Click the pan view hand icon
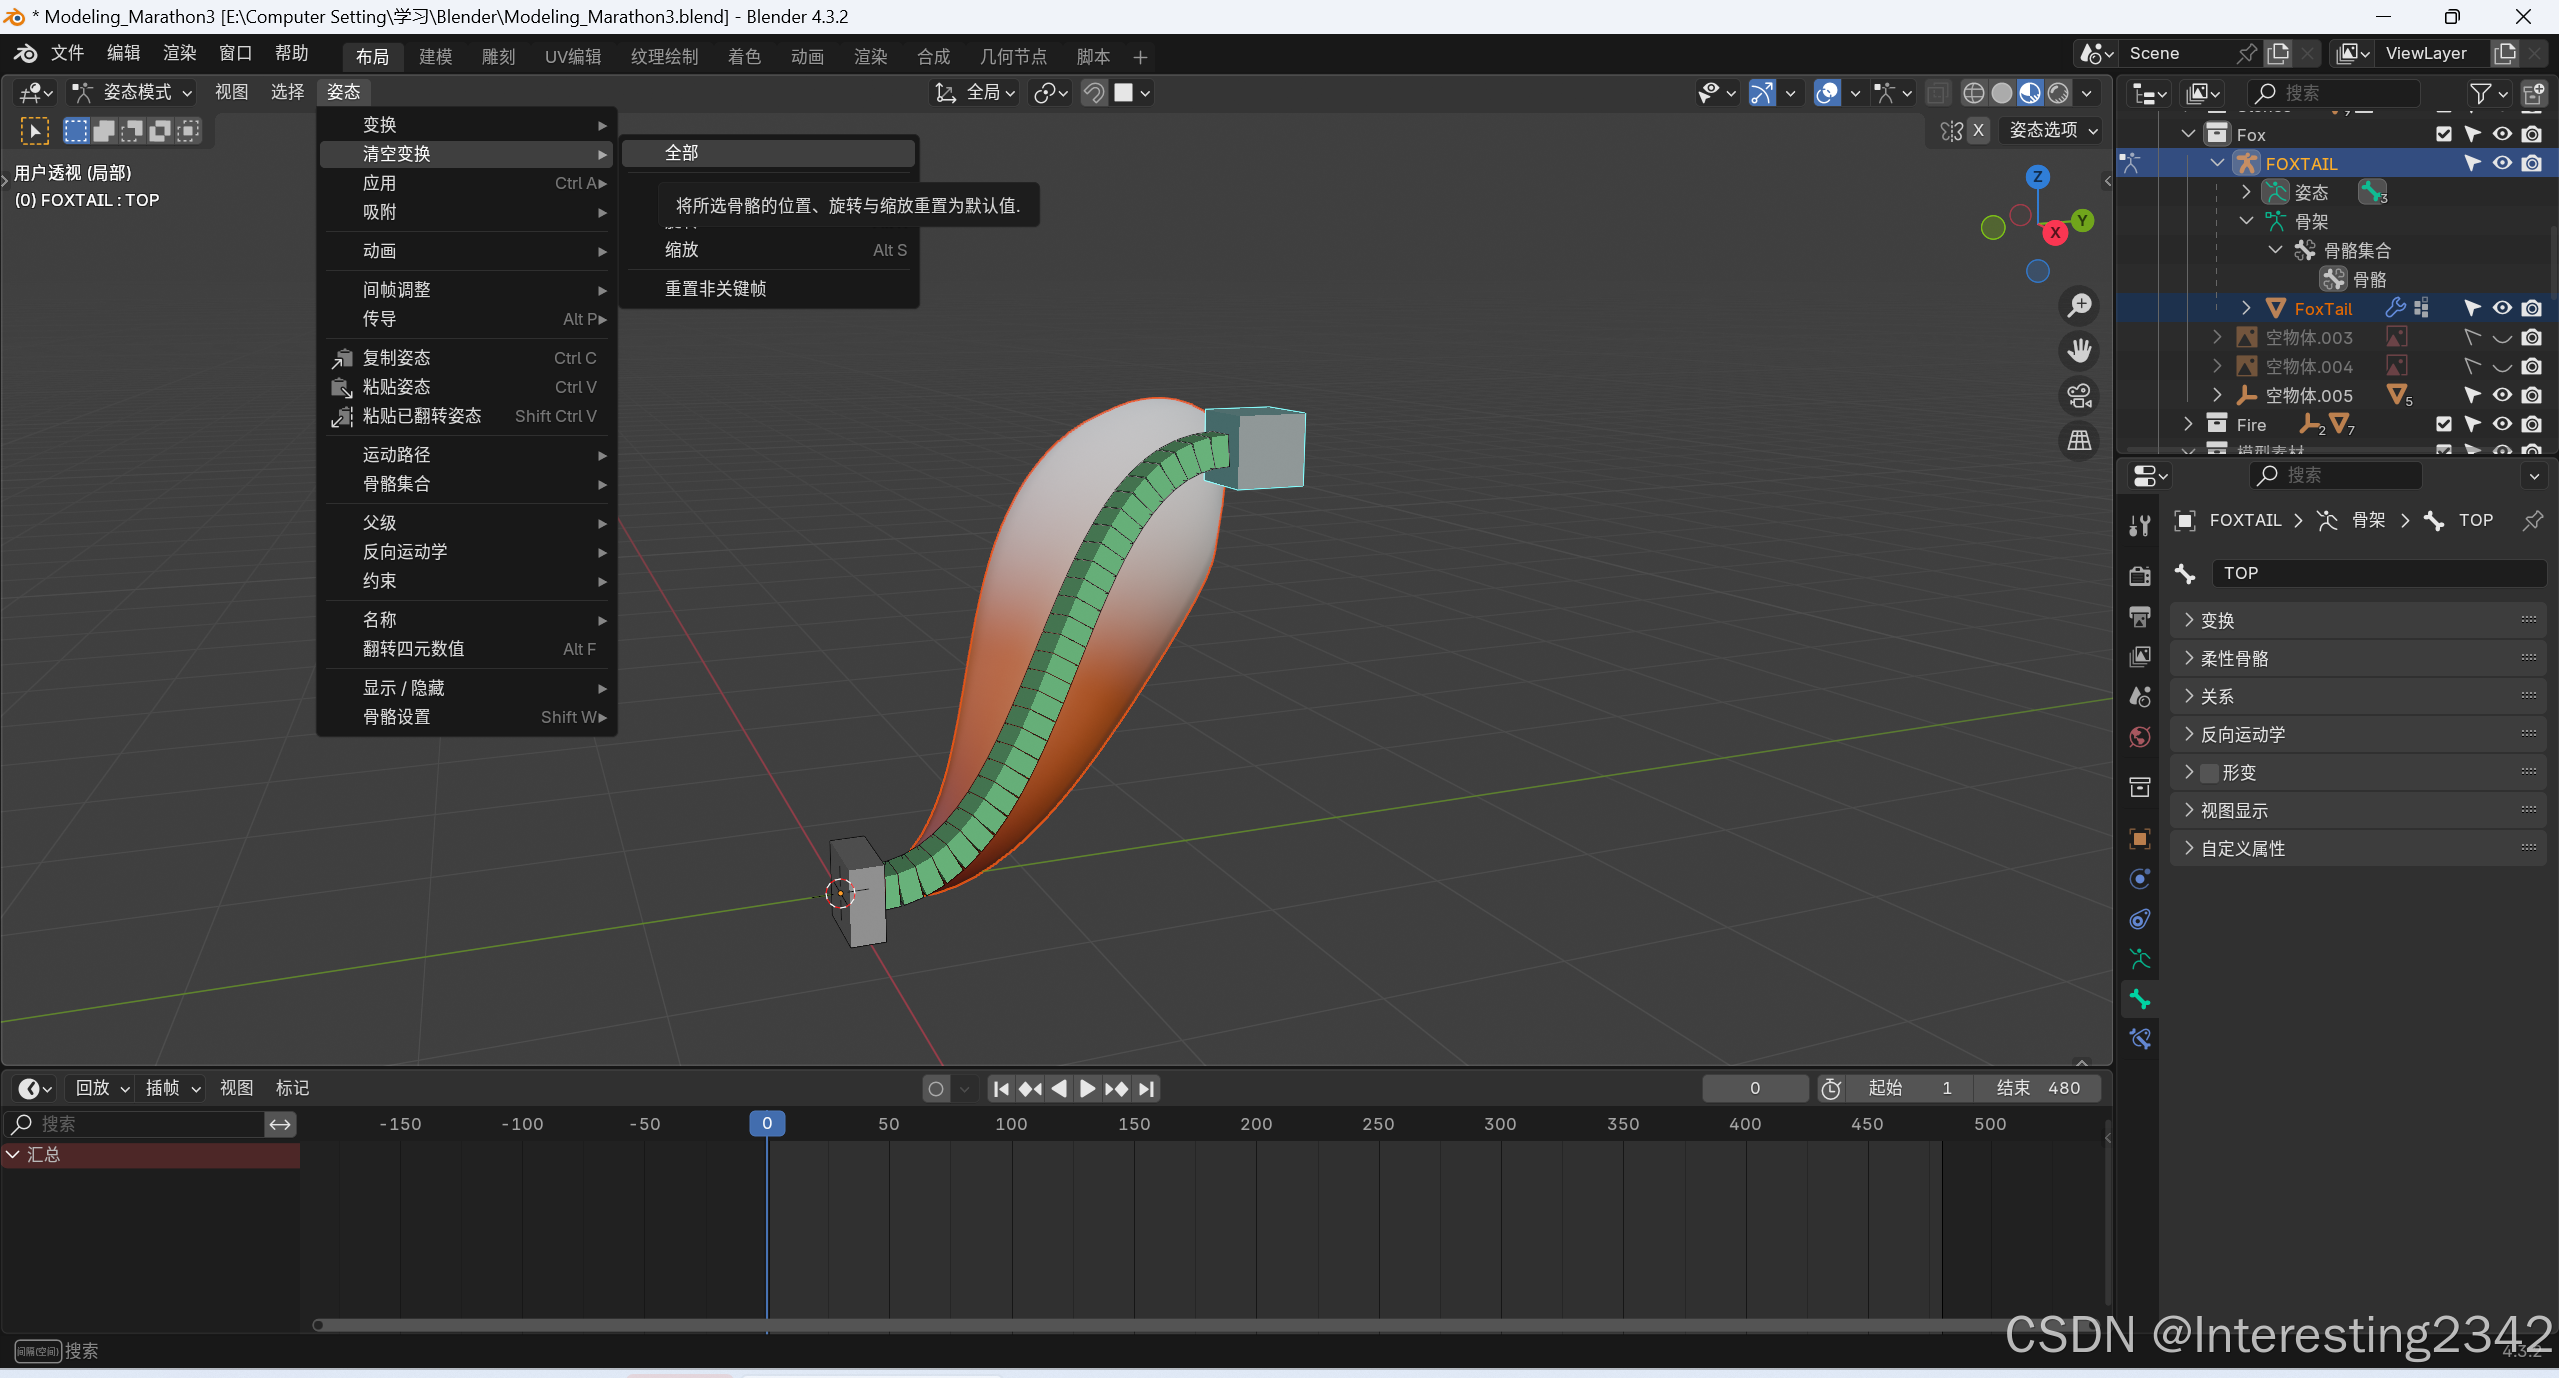The height and width of the screenshot is (1378, 2559). (x=2080, y=350)
